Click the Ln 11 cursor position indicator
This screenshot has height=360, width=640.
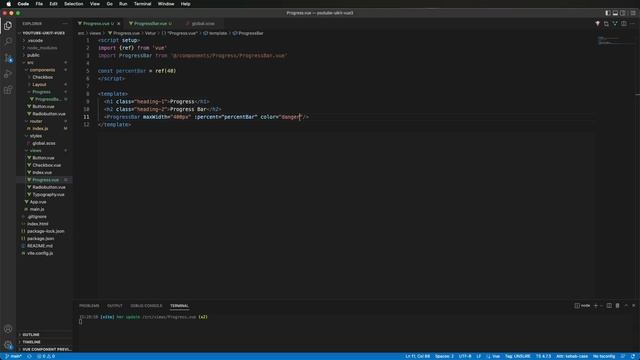click(417, 356)
